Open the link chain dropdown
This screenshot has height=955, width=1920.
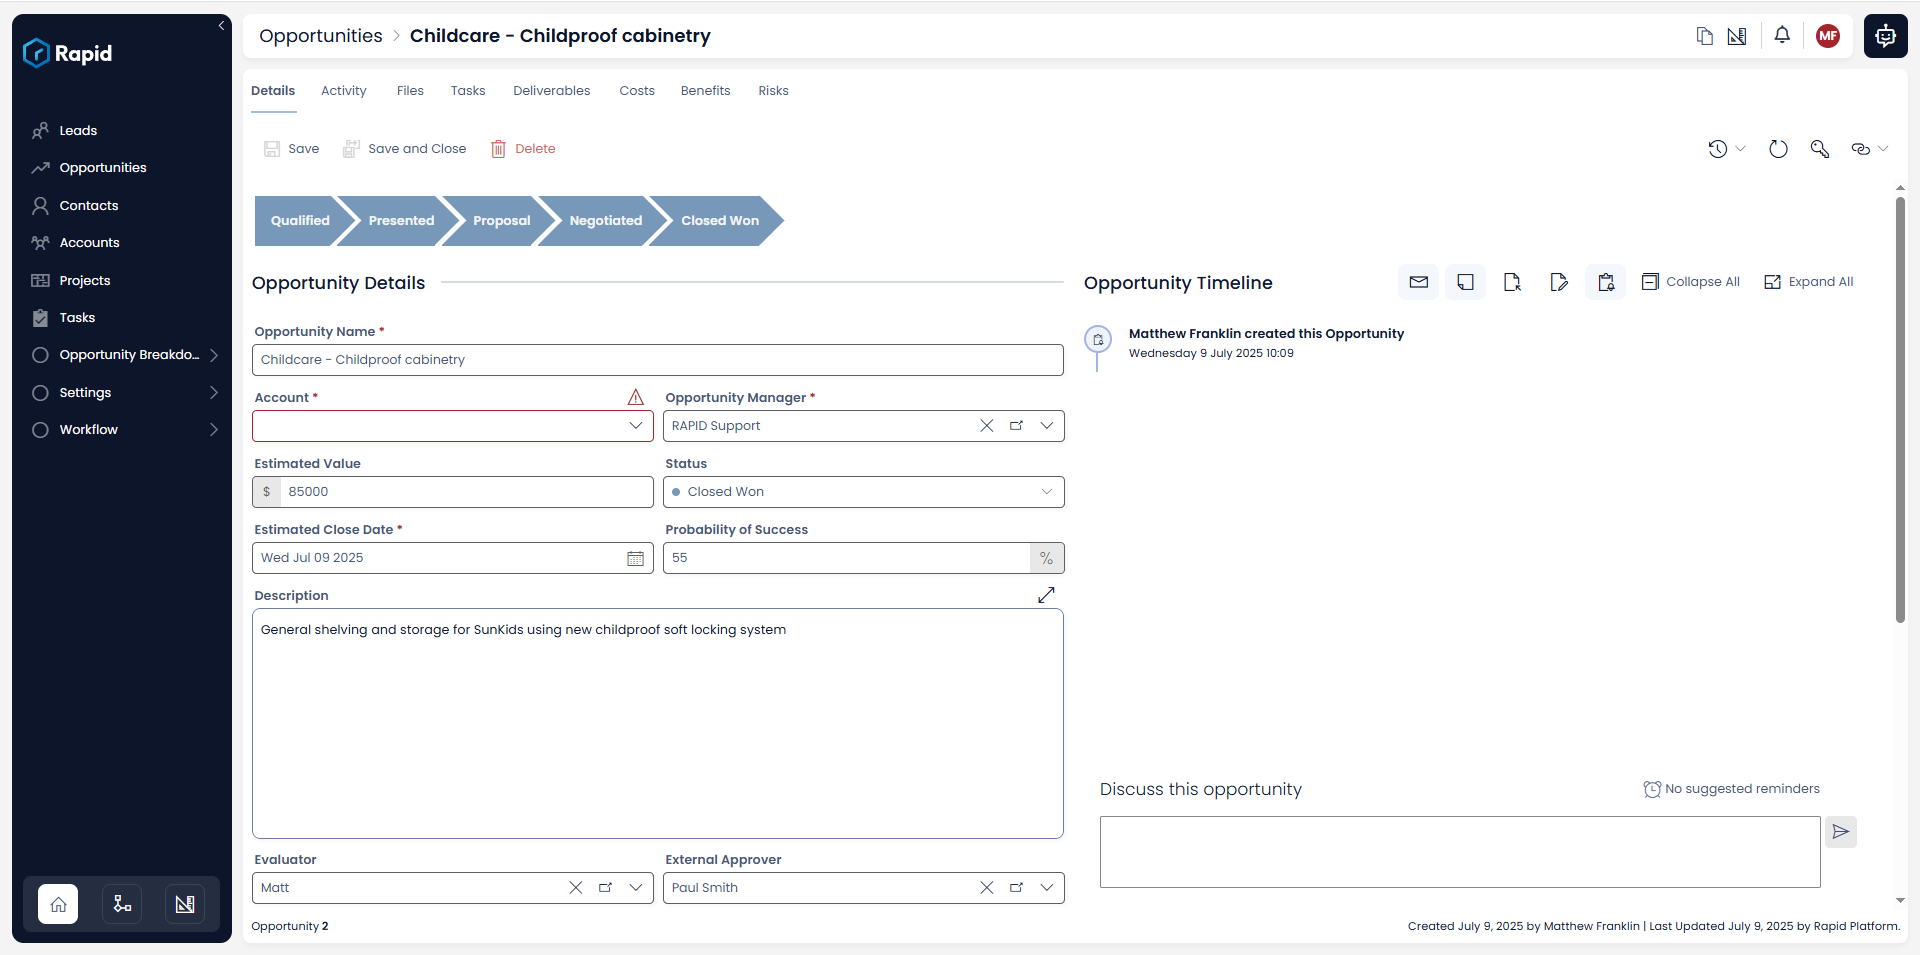point(1869,149)
